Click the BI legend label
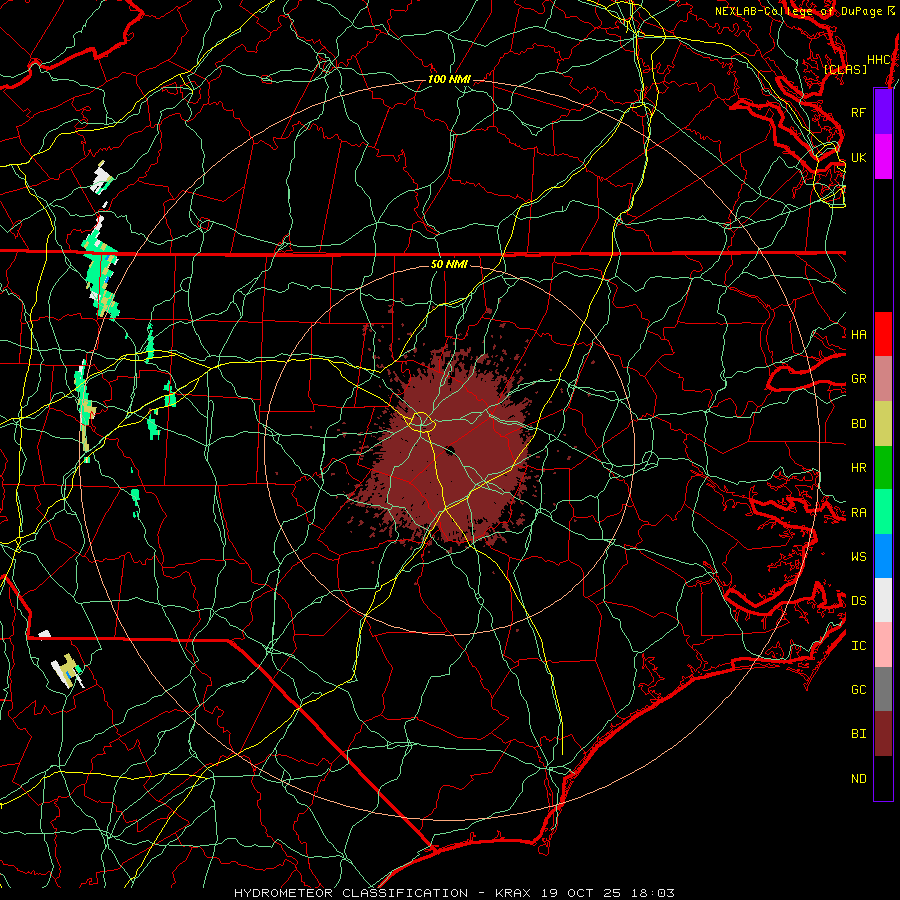Viewport: 900px width, 900px height. (858, 734)
